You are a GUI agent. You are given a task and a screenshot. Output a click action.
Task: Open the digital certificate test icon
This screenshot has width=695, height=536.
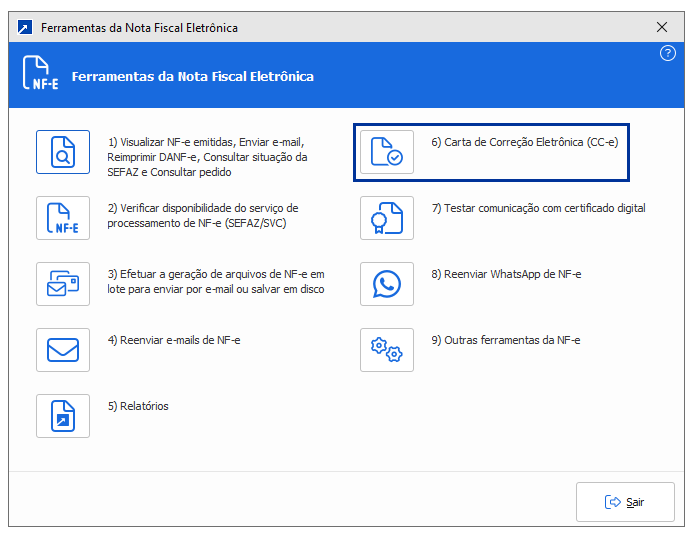coord(387,218)
